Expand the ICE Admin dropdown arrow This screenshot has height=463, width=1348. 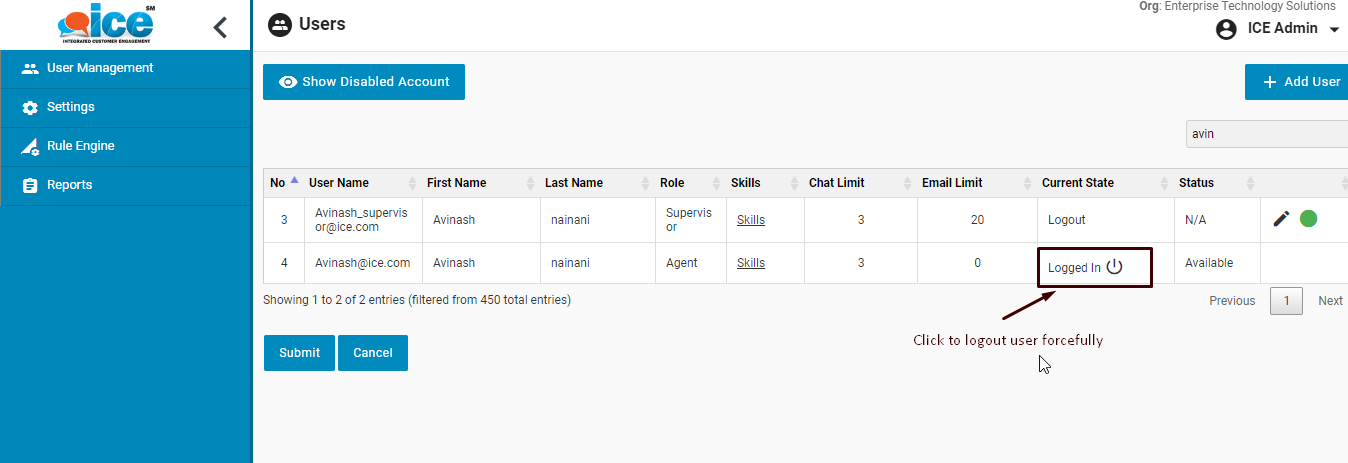tap(1334, 30)
